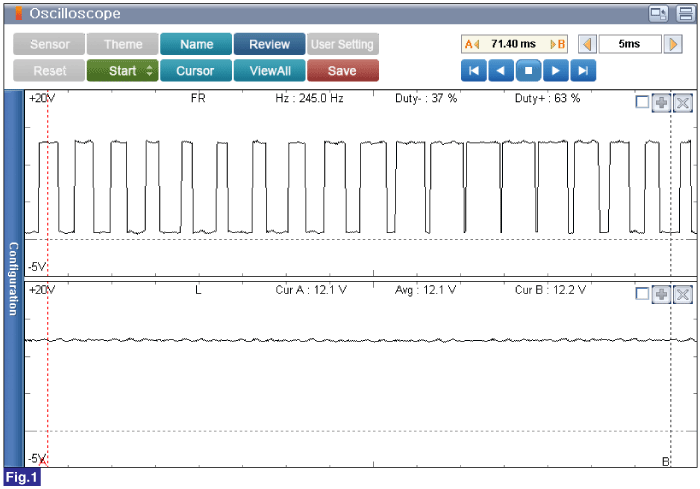Decrease time base with left arrow

click(587, 44)
